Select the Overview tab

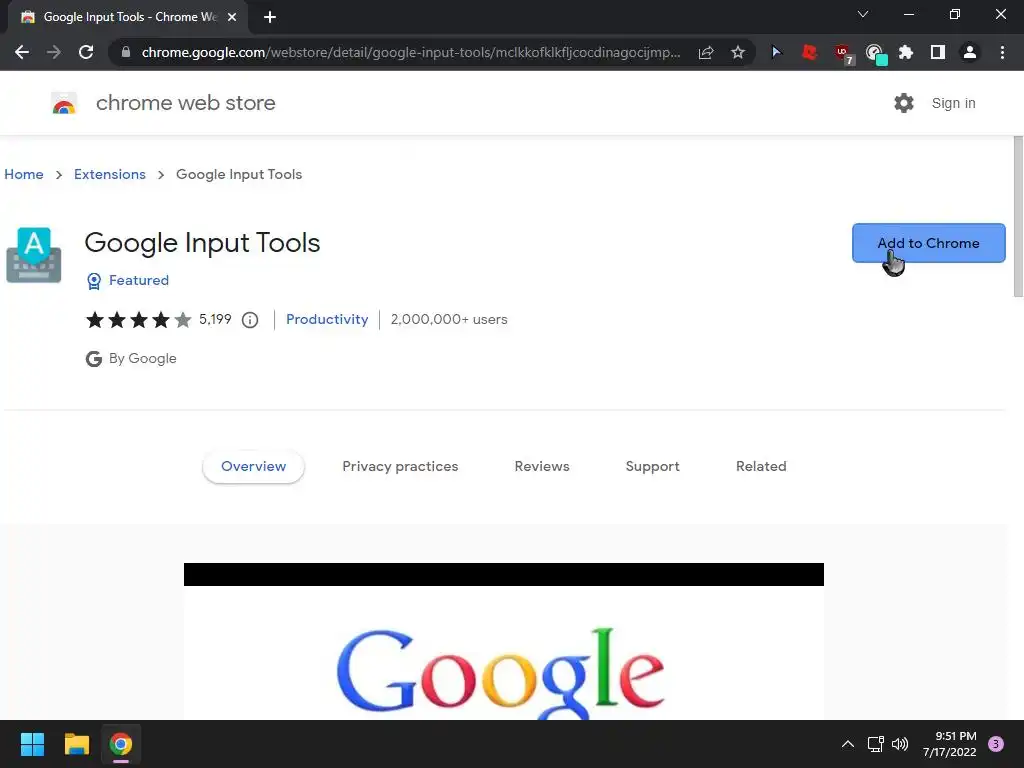pos(253,466)
